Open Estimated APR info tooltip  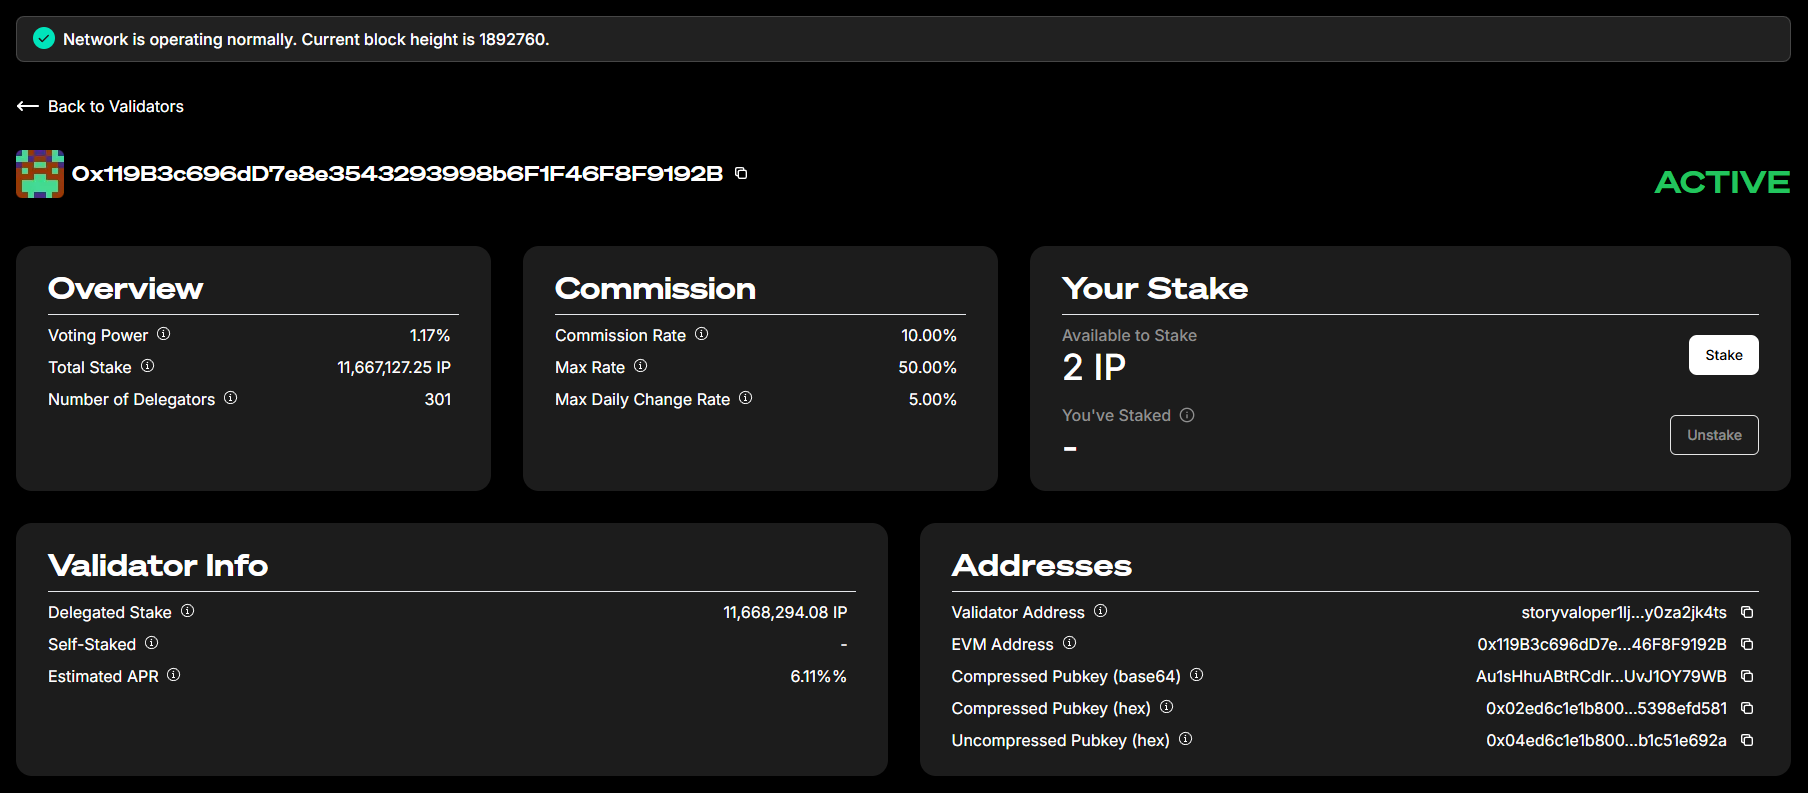point(174,675)
